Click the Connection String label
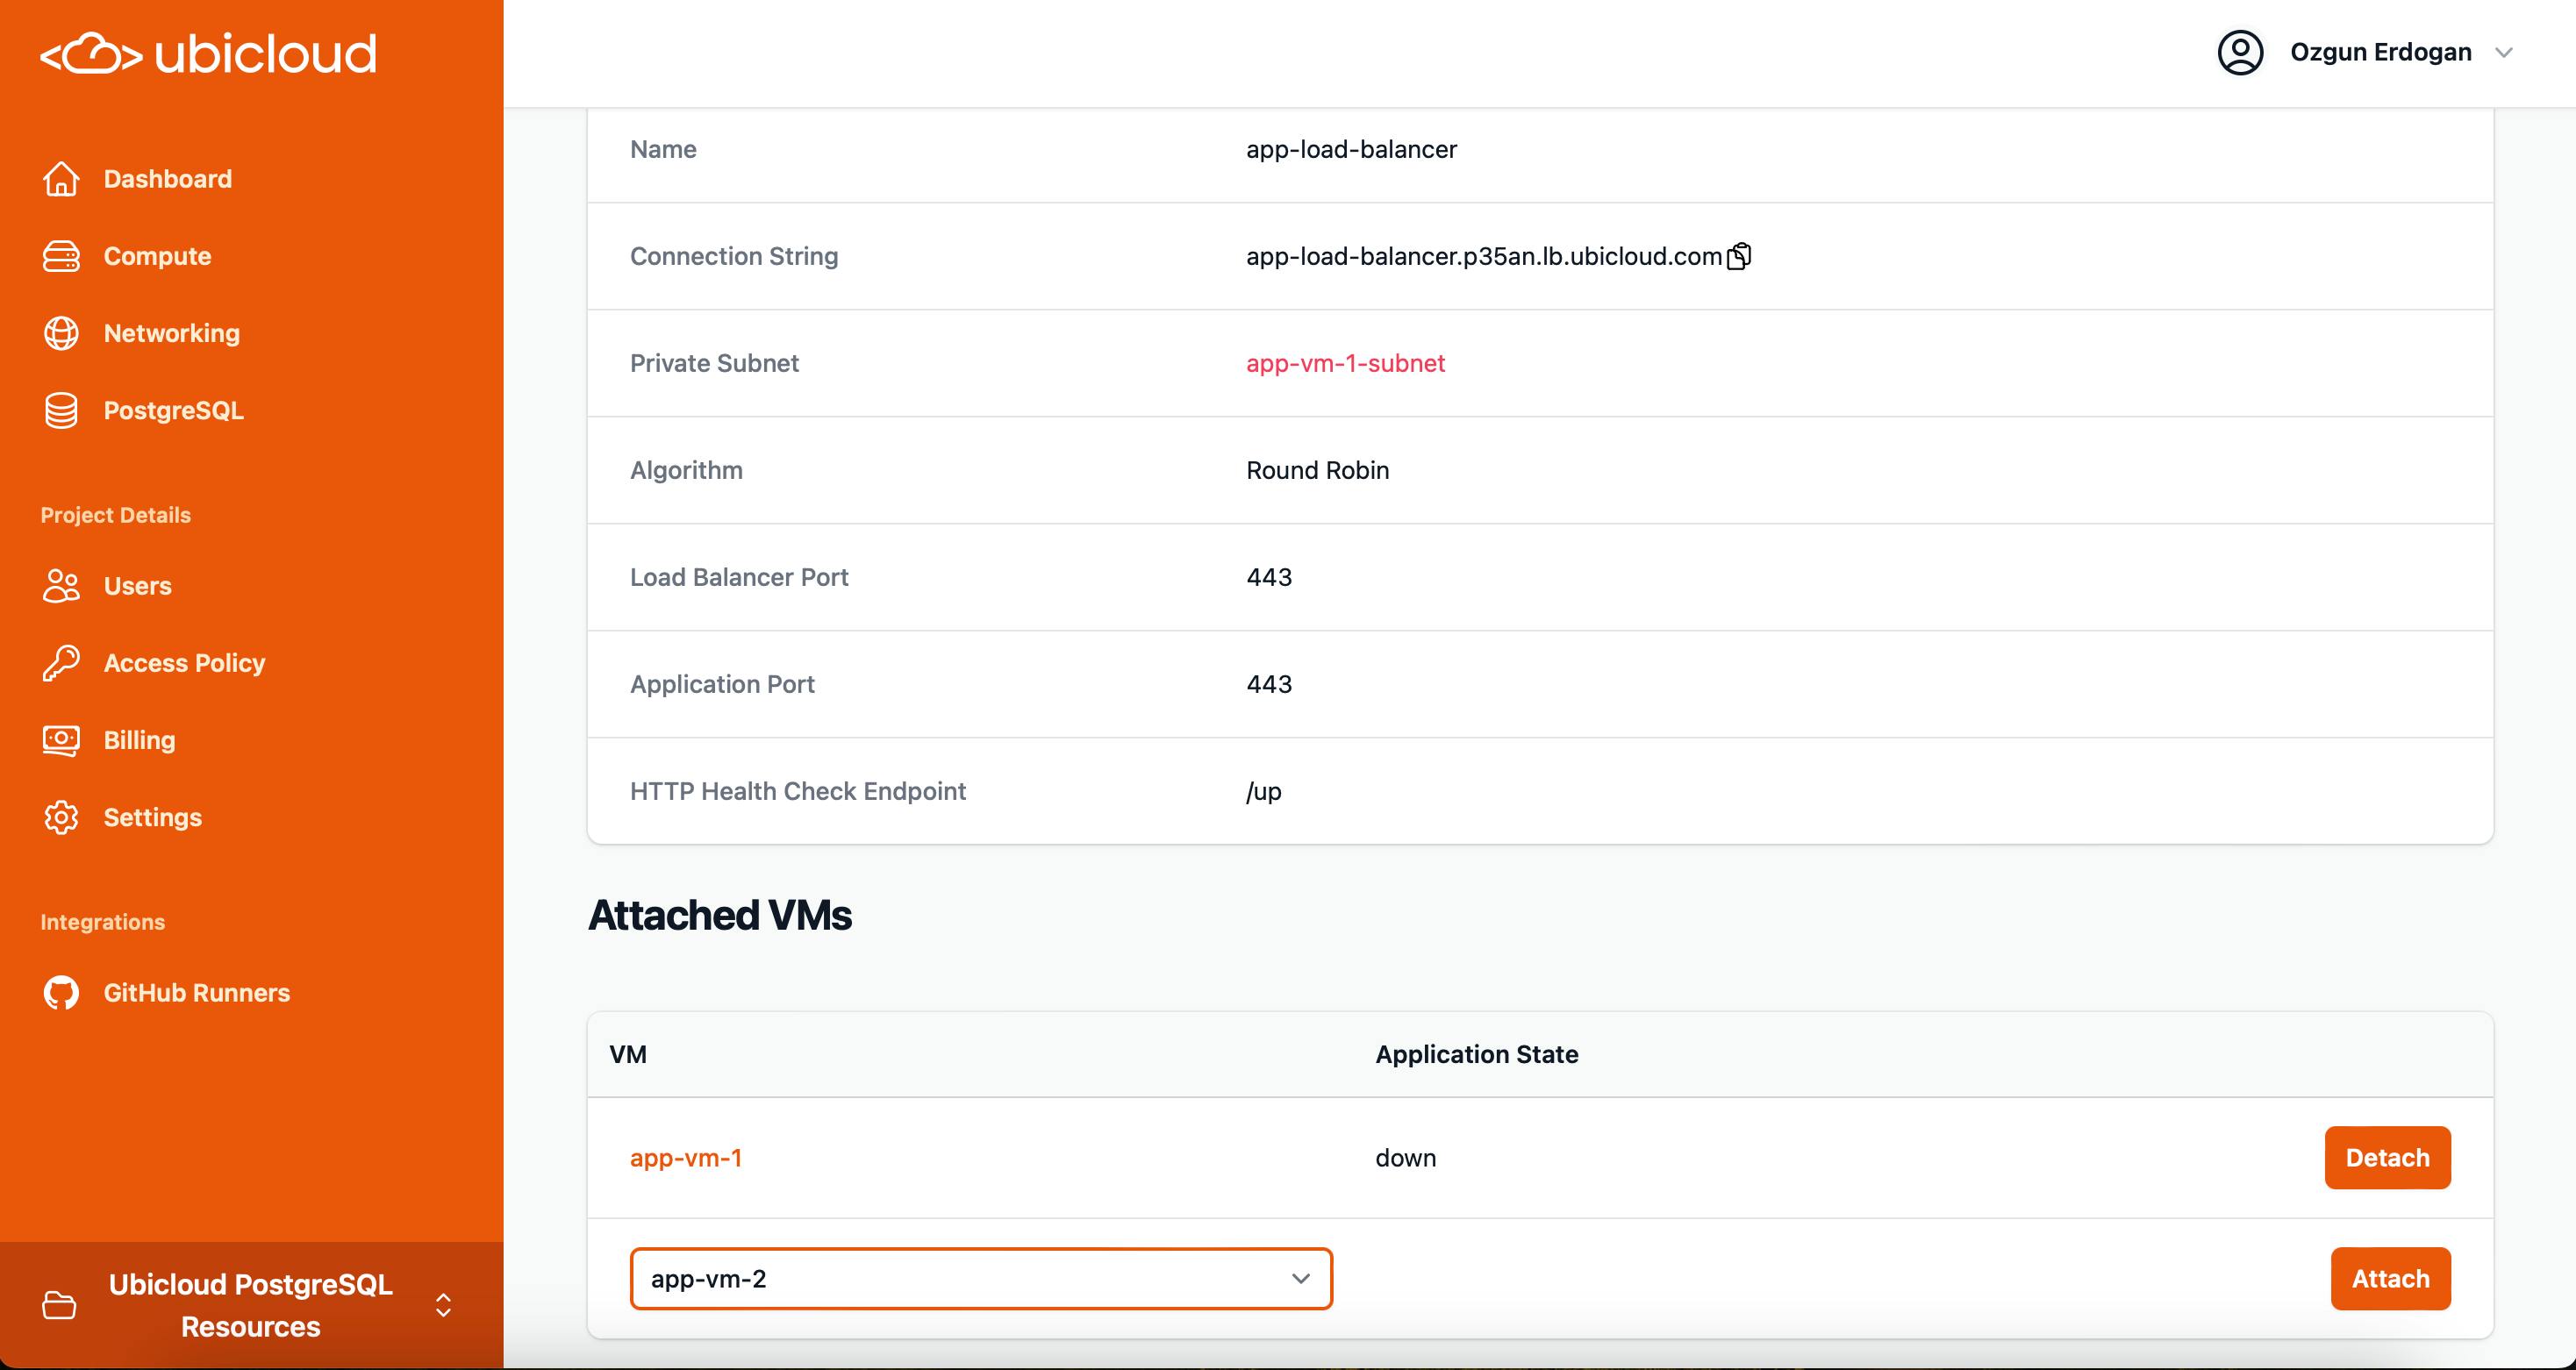2576x1370 pixels. (x=734, y=256)
